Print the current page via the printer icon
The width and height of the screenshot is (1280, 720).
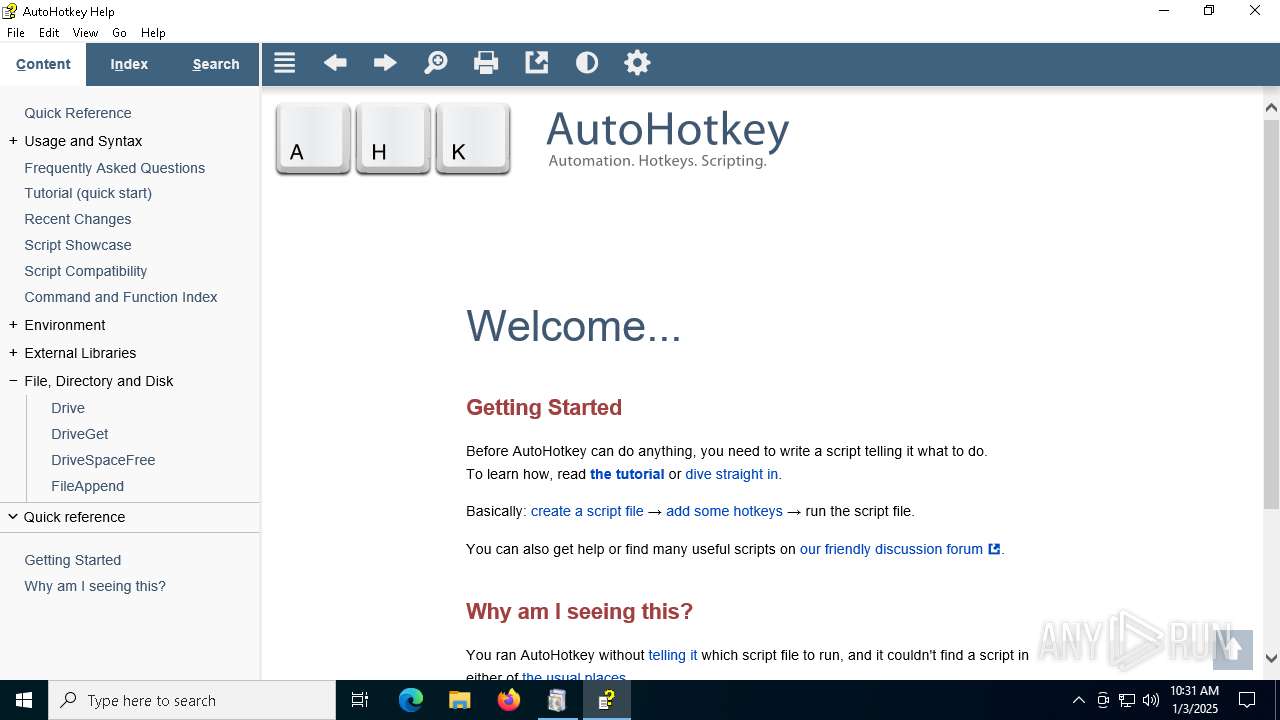coord(486,63)
